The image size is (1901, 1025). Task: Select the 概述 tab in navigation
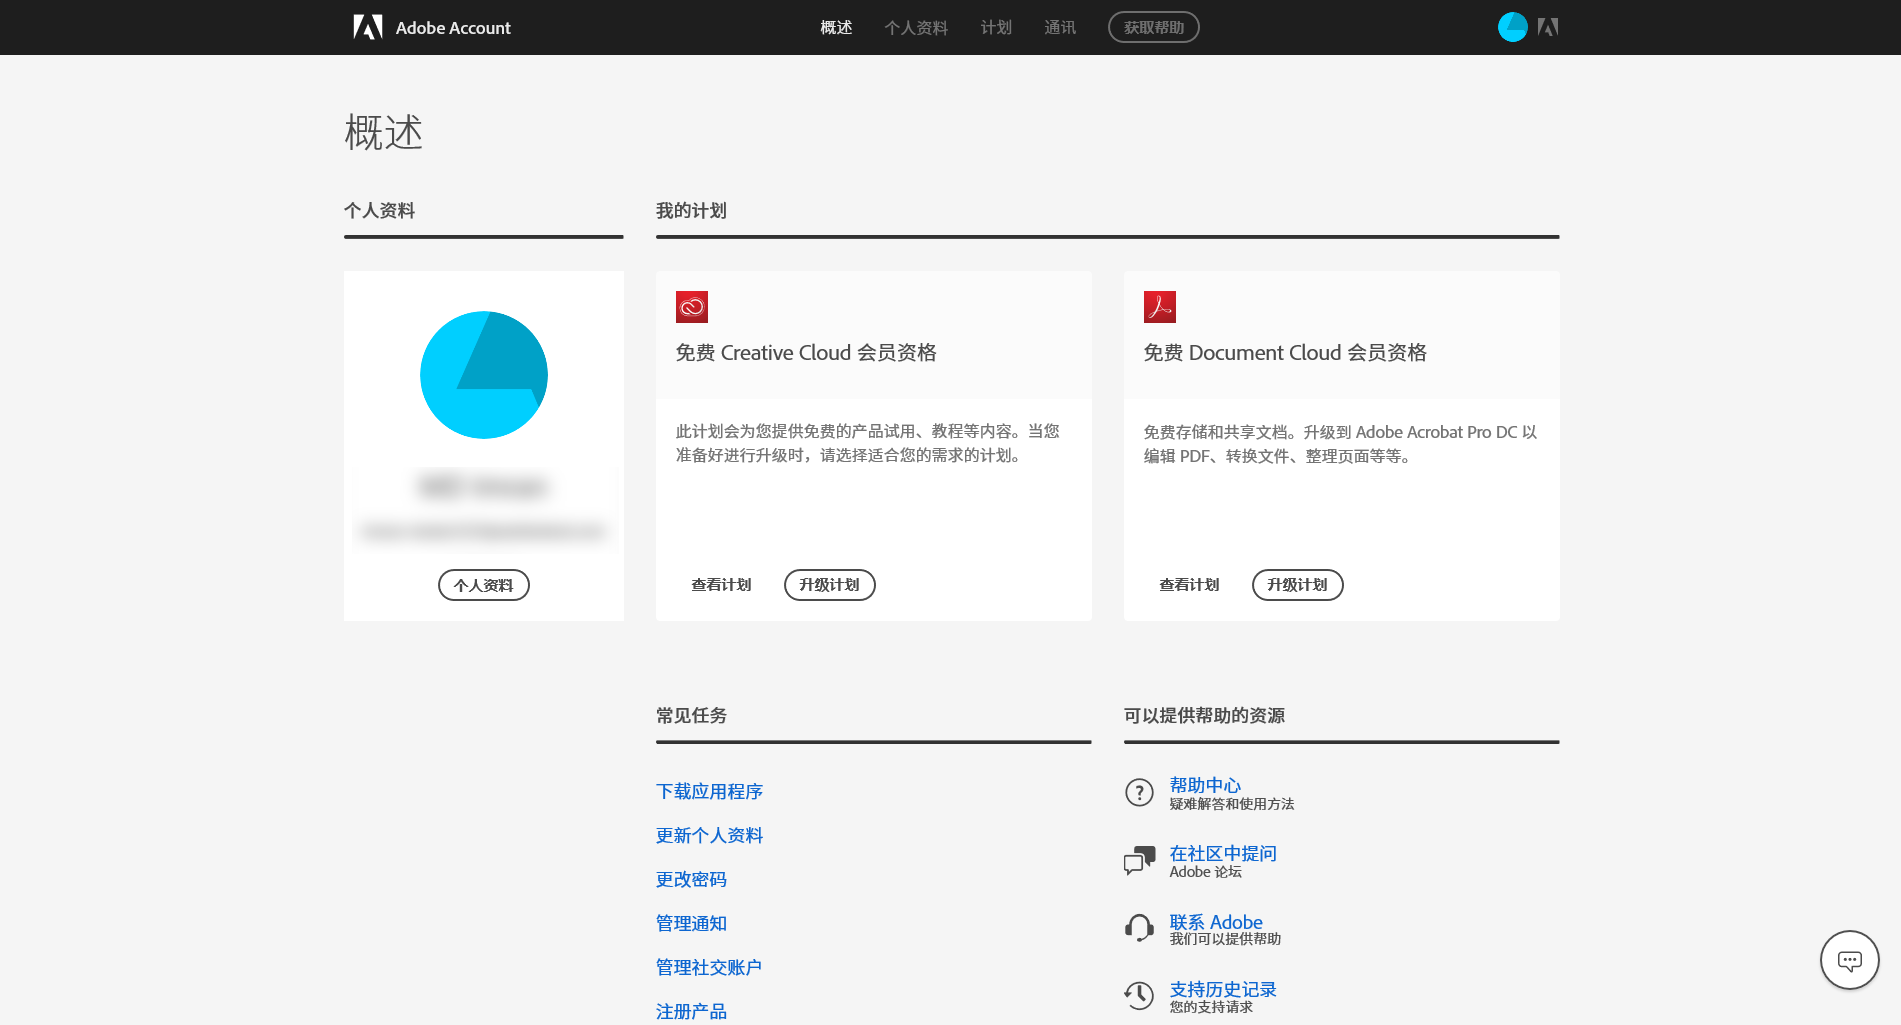pos(836,27)
